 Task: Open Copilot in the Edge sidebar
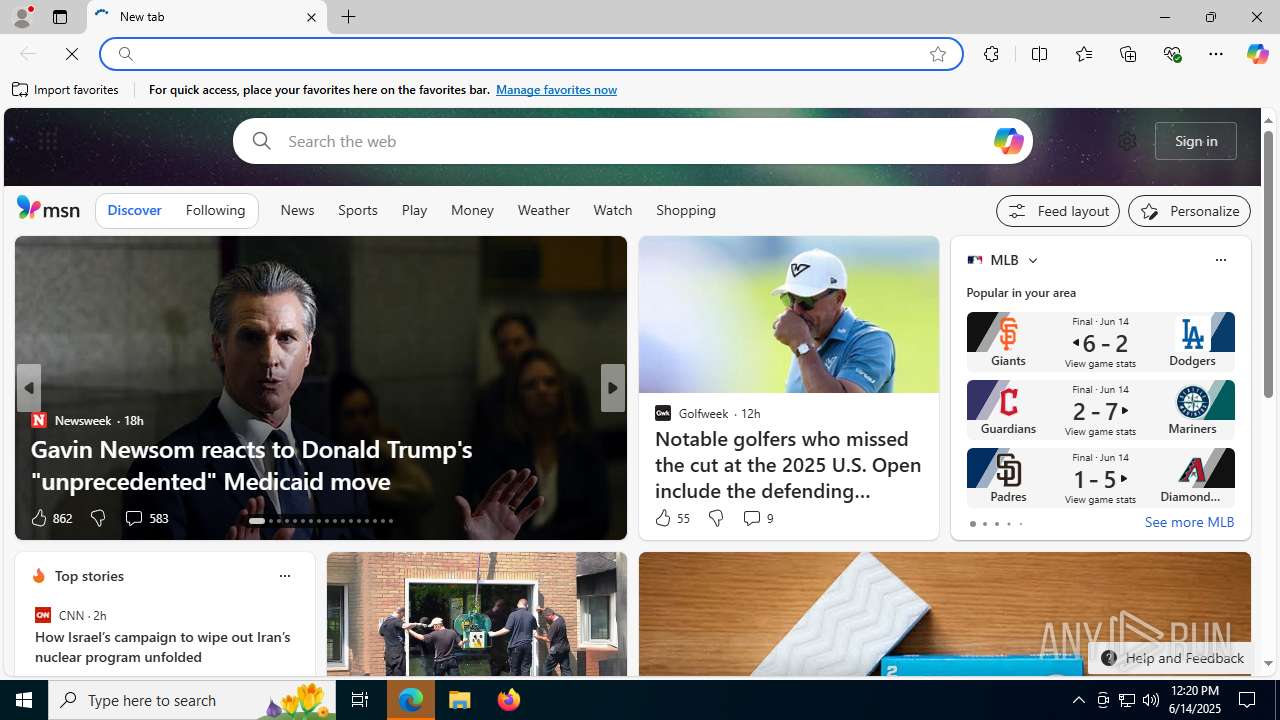tap(1257, 54)
